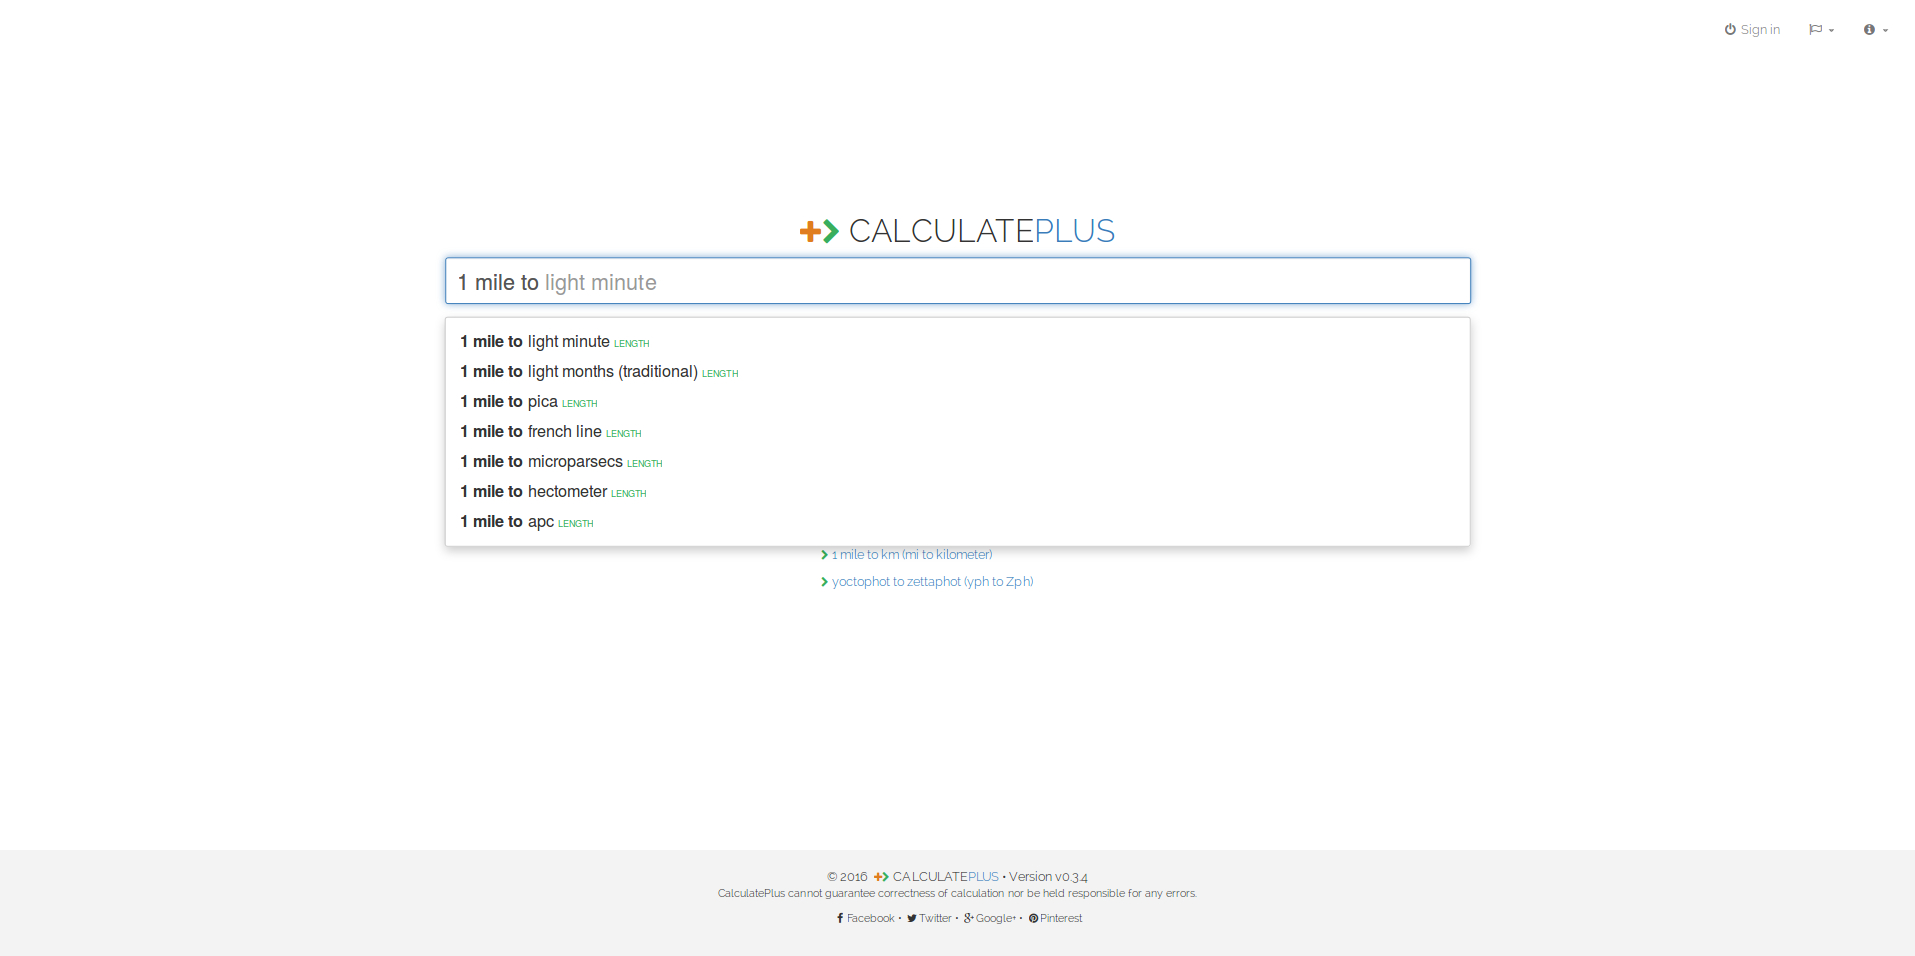The width and height of the screenshot is (1915, 956).
Task: Pick the 1 mile to french line suggestion
Action: [x=957, y=432]
